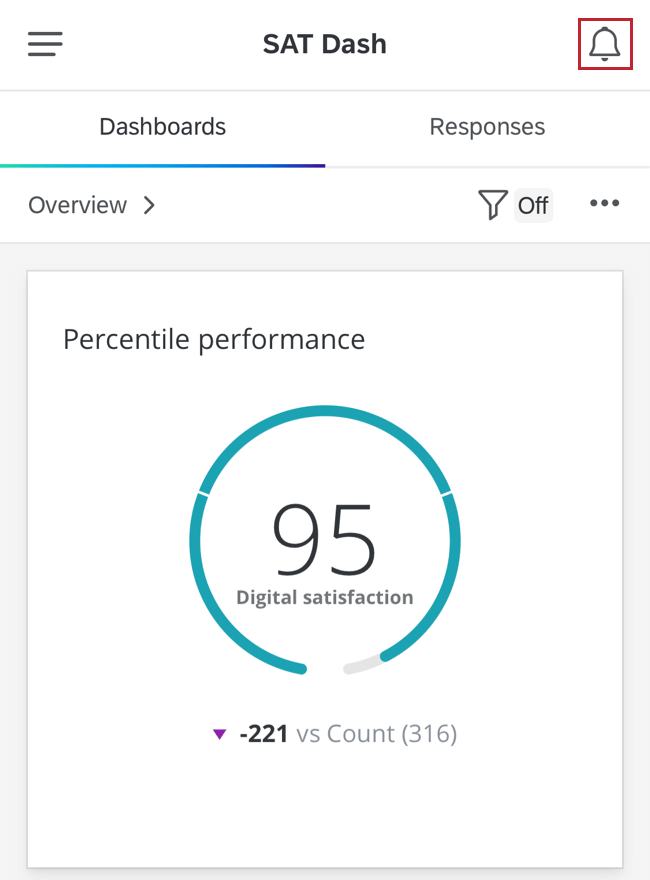Open the dashboard picker via Overview arrow

point(148,205)
